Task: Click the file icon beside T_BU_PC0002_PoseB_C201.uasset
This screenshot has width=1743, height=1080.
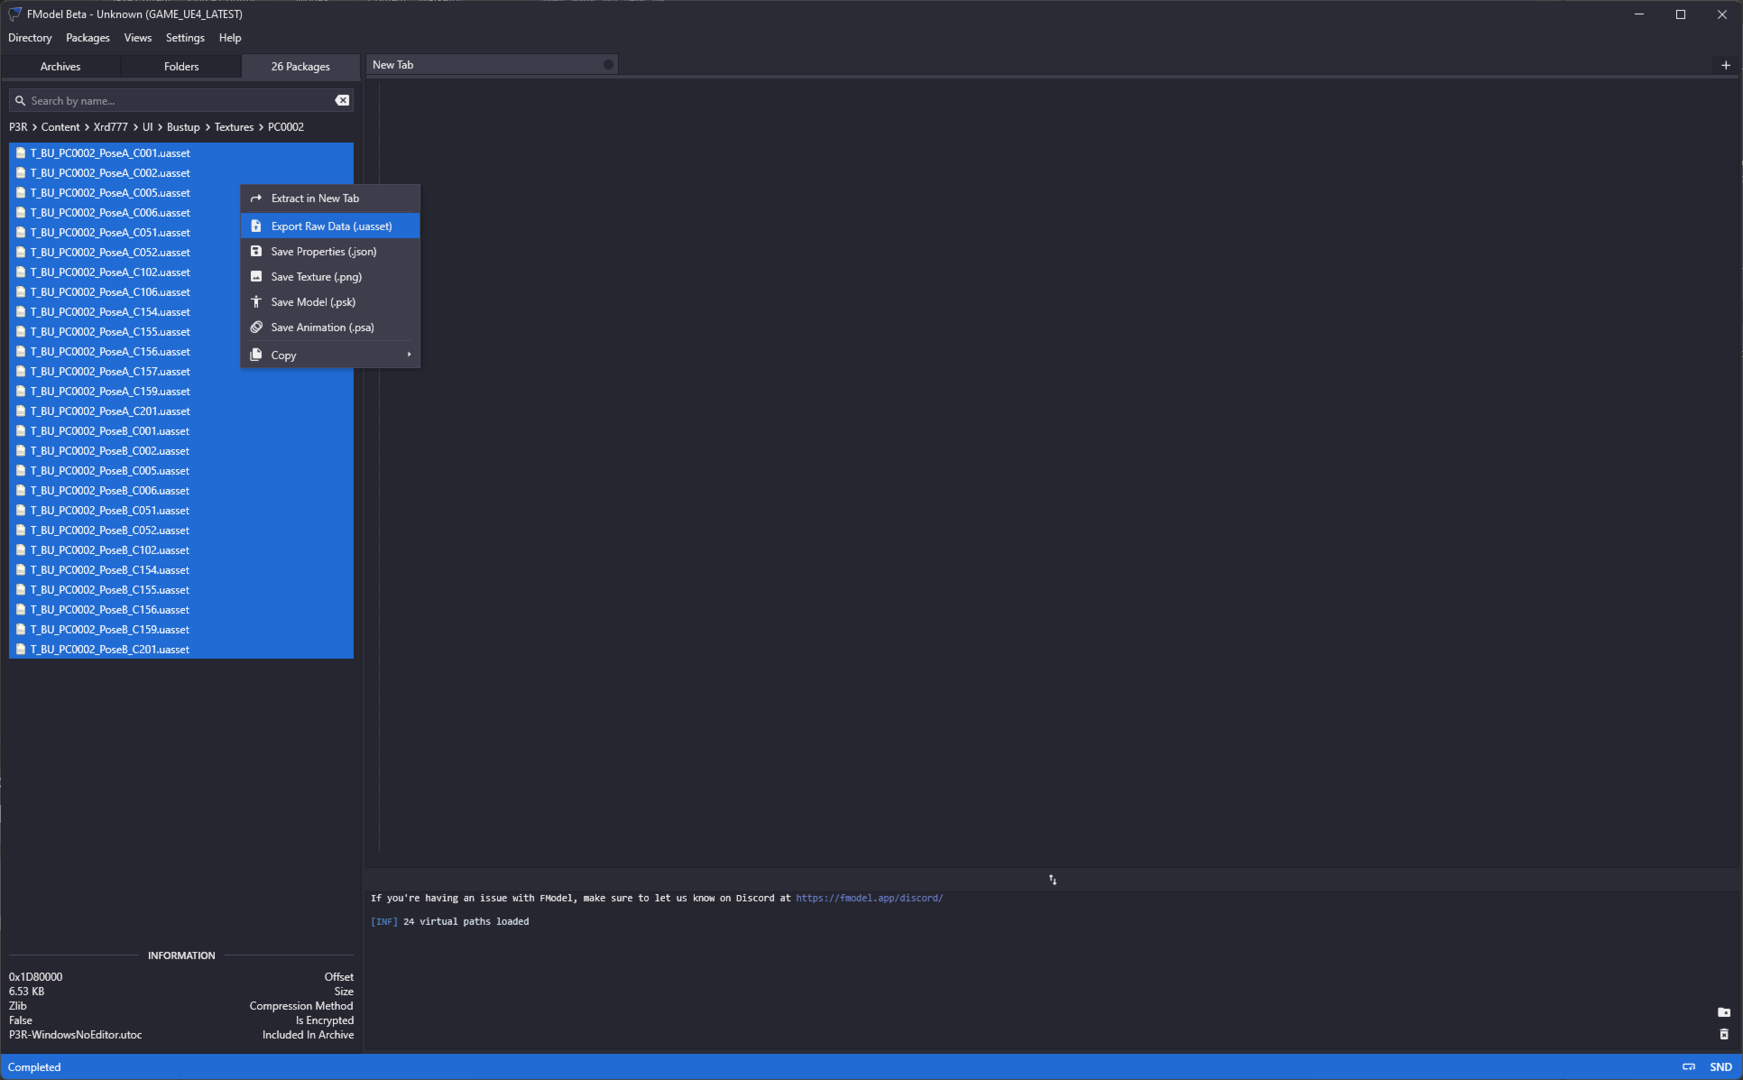Action: pos(20,649)
